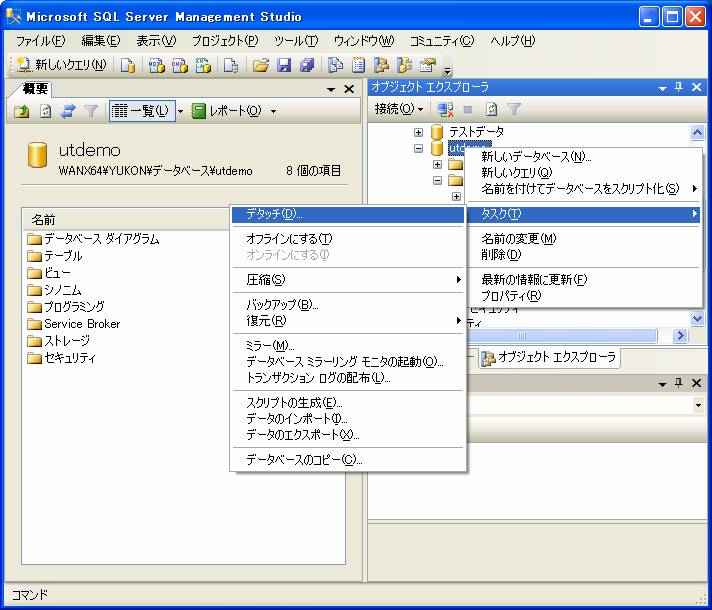This screenshot has height=610, width=712.
Task: Click the Save floppy disk icon
Action: tap(283, 65)
